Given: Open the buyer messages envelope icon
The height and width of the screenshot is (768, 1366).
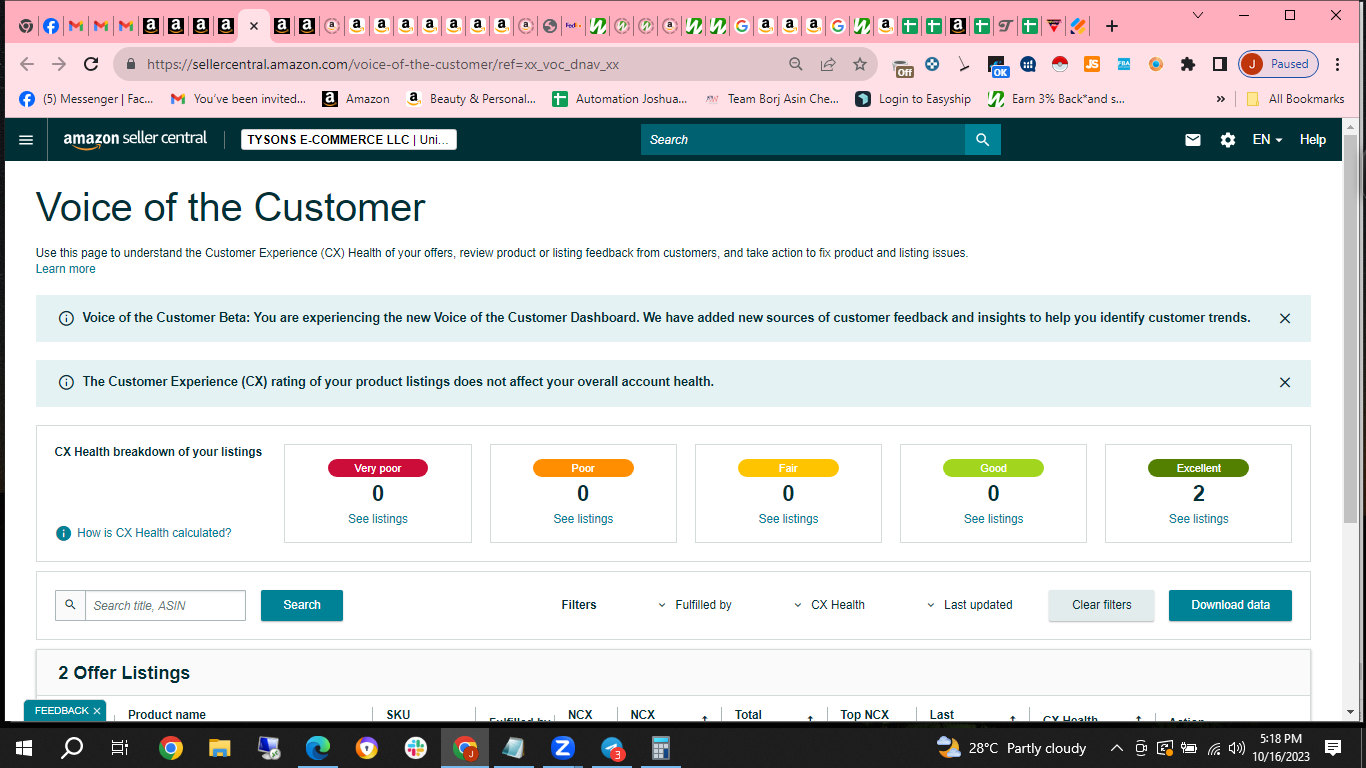Looking at the screenshot, I should point(1193,140).
